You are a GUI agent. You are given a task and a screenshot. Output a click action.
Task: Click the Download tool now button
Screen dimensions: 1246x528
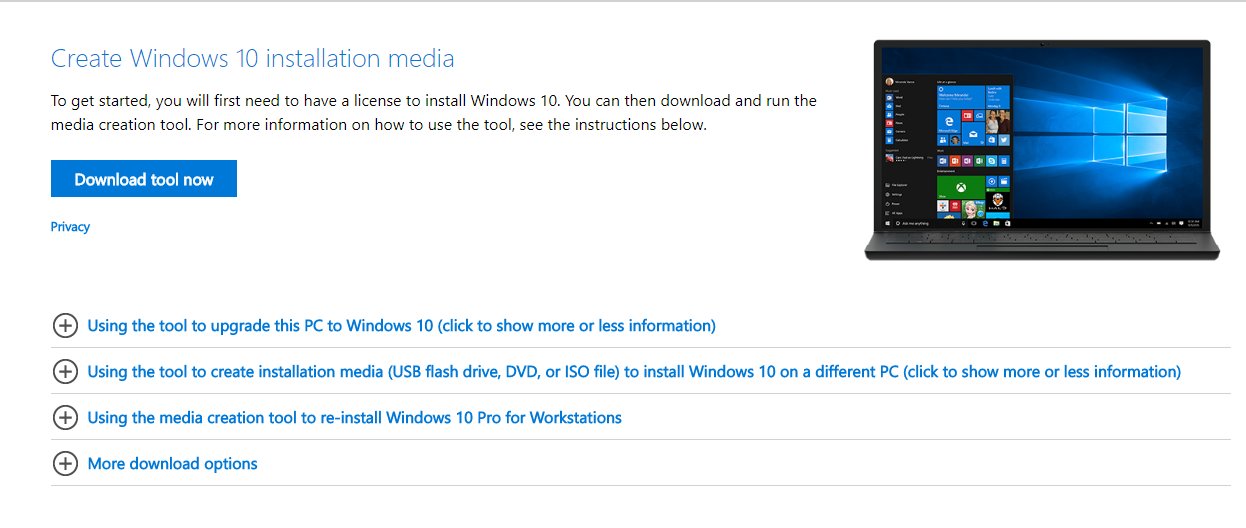coord(144,179)
